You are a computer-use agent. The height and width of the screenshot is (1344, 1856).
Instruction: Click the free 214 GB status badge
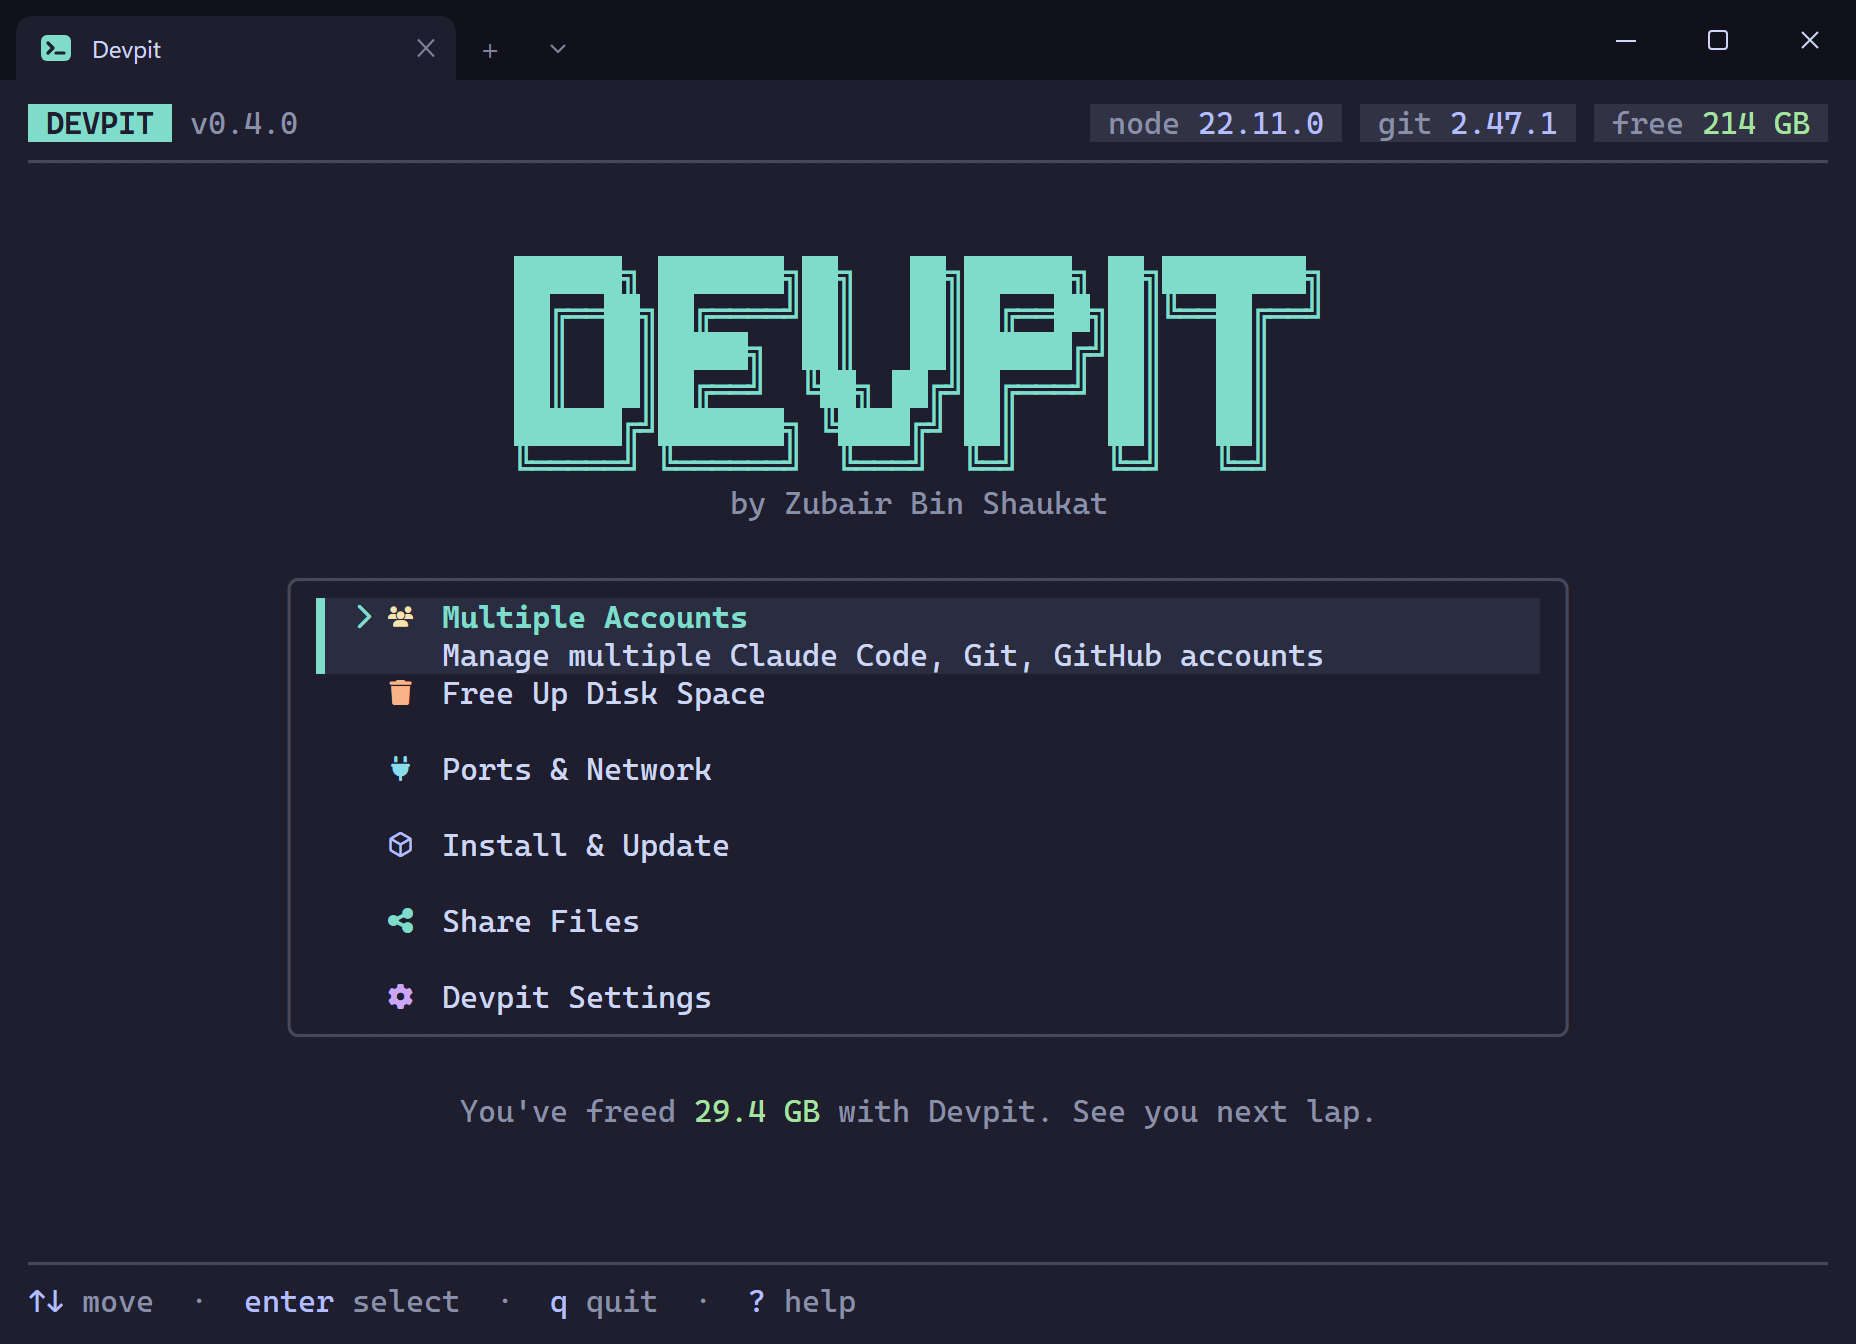pos(1711,123)
